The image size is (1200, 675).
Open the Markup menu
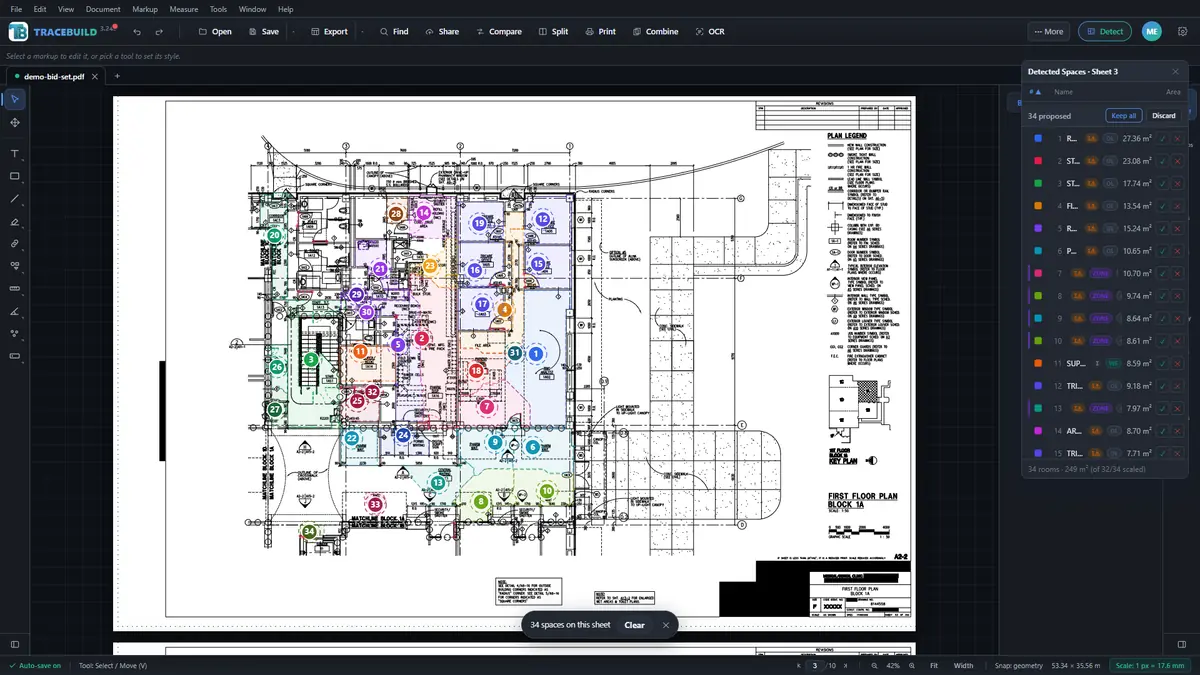pos(145,9)
